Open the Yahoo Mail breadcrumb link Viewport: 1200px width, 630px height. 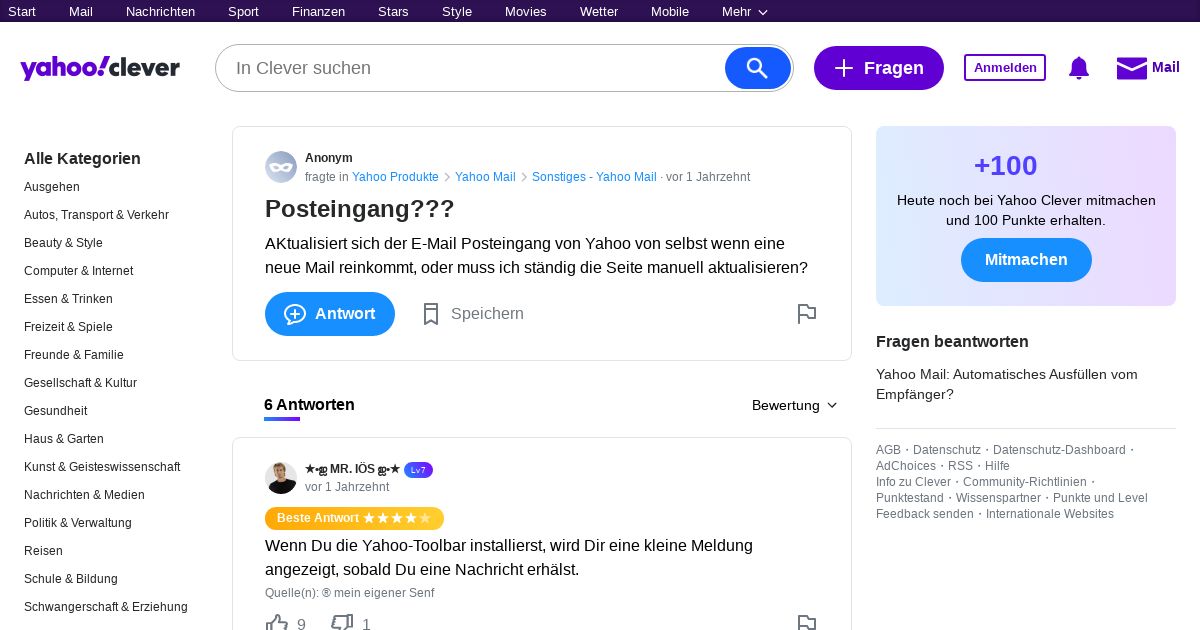coord(485,177)
